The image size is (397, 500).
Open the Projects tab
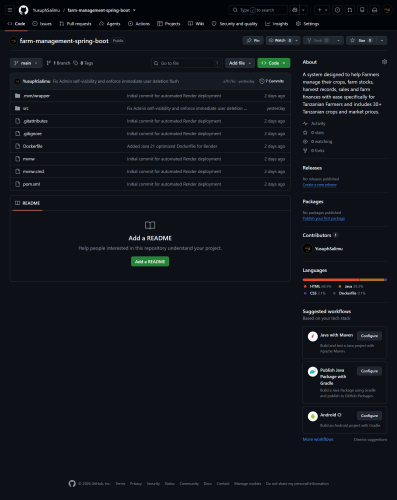click(169, 24)
